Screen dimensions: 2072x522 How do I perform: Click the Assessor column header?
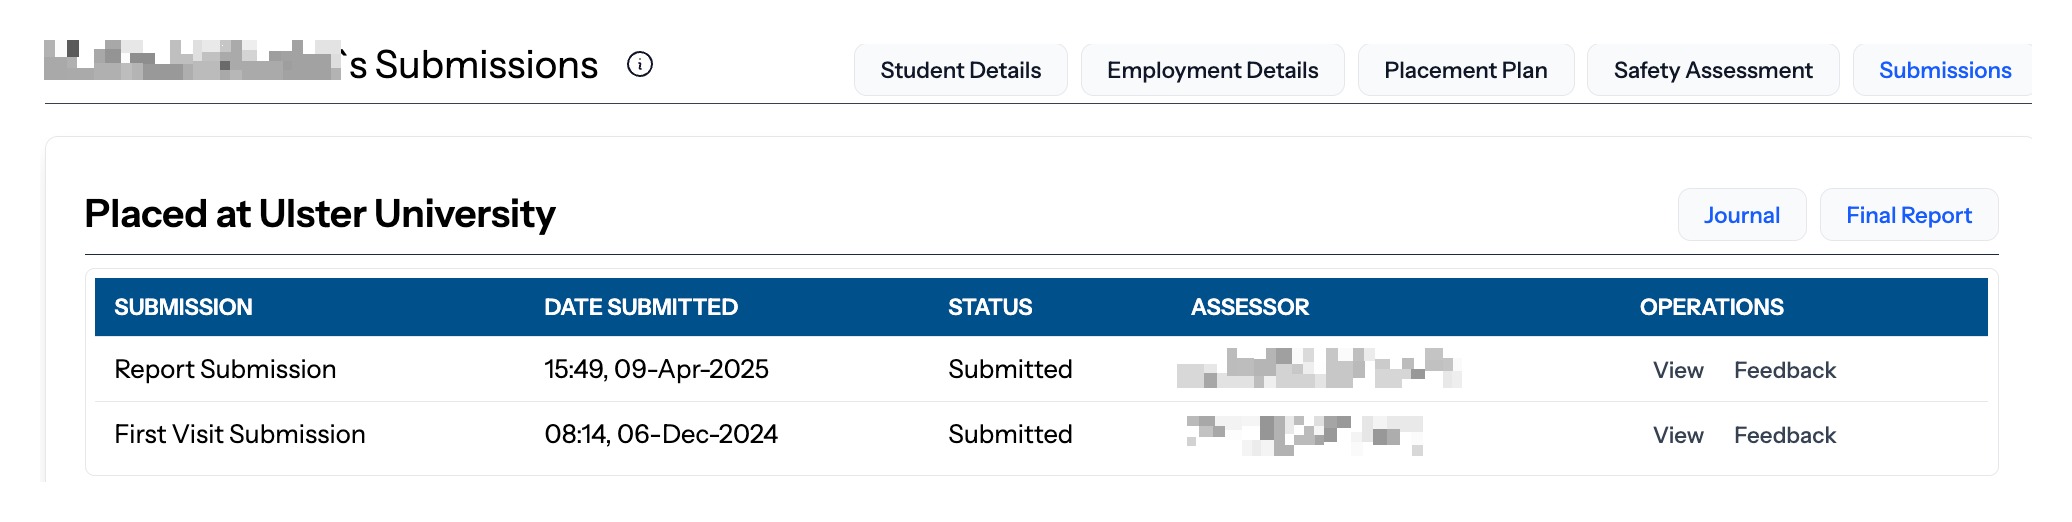point(1250,307)
